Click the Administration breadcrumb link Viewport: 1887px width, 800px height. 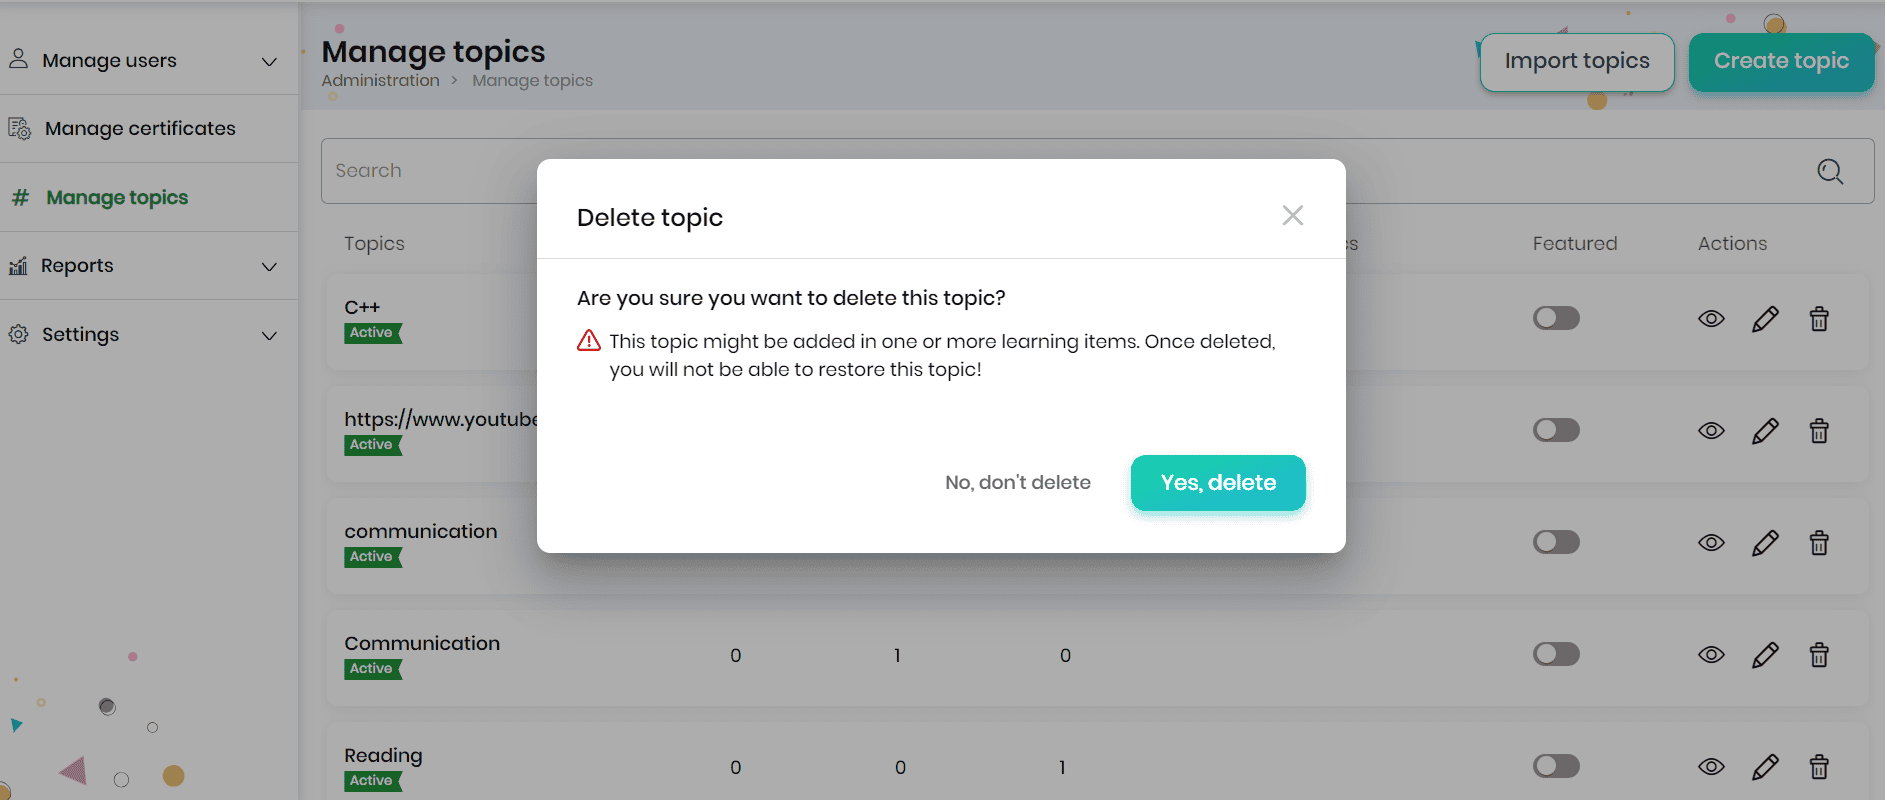coord(380,81)
